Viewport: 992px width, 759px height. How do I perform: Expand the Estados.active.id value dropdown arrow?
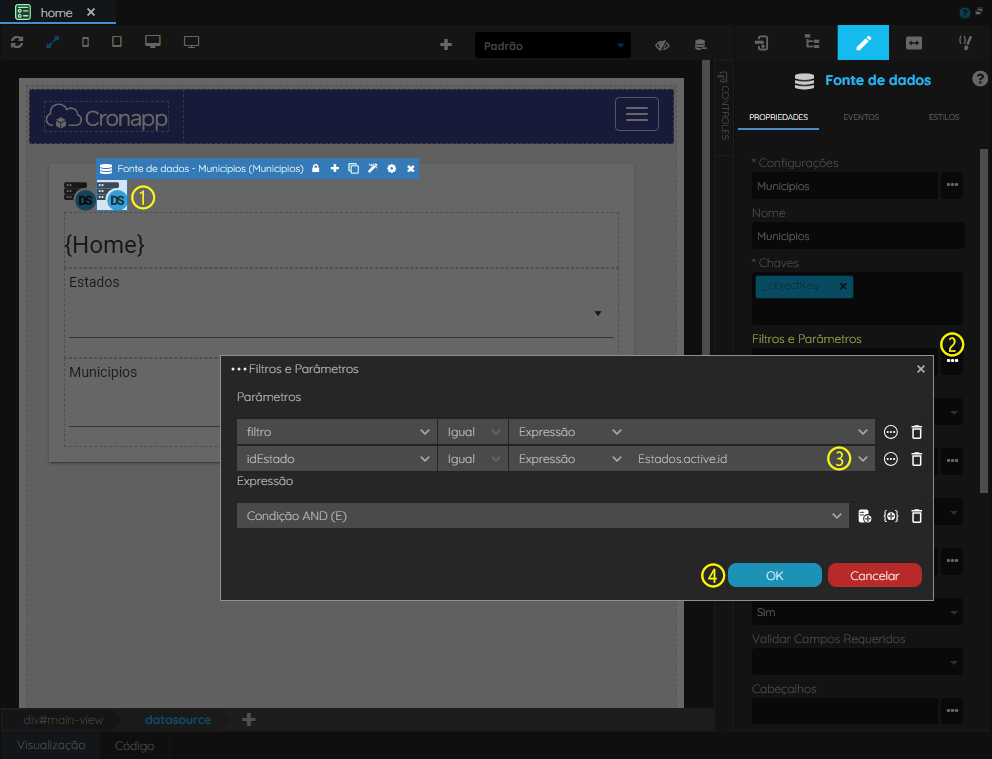pyautogui.click(x=863, y=459)
